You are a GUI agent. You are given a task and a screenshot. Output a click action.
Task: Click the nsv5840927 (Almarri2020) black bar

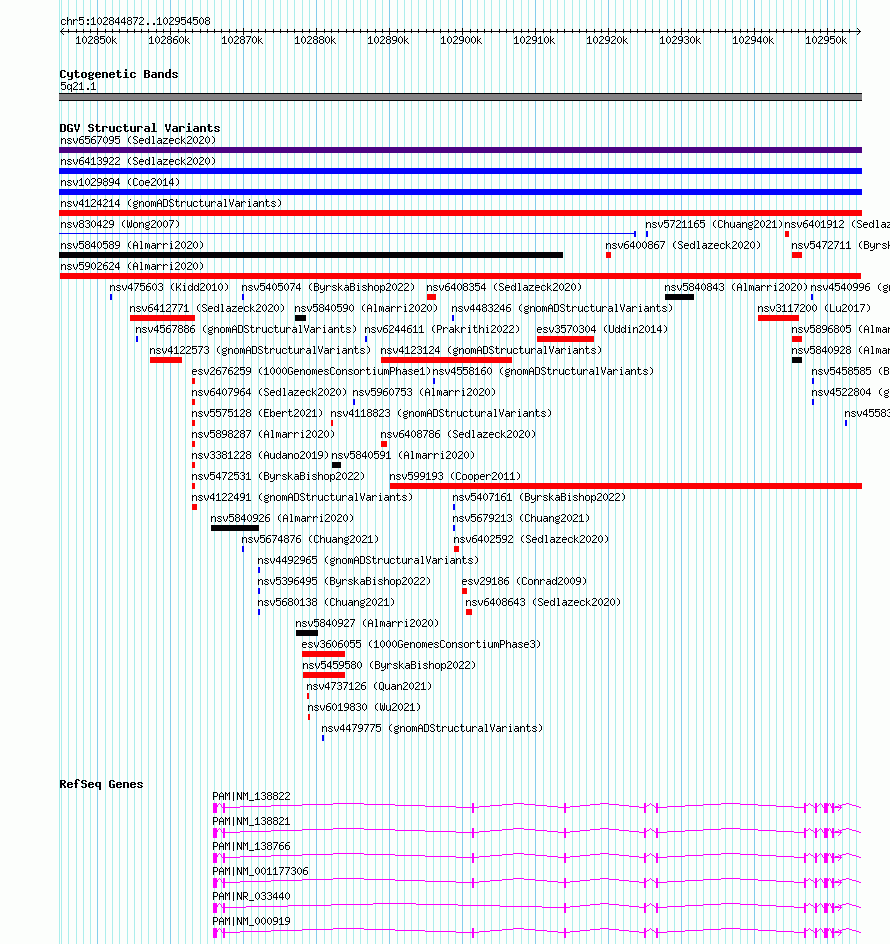pos(307,633)
